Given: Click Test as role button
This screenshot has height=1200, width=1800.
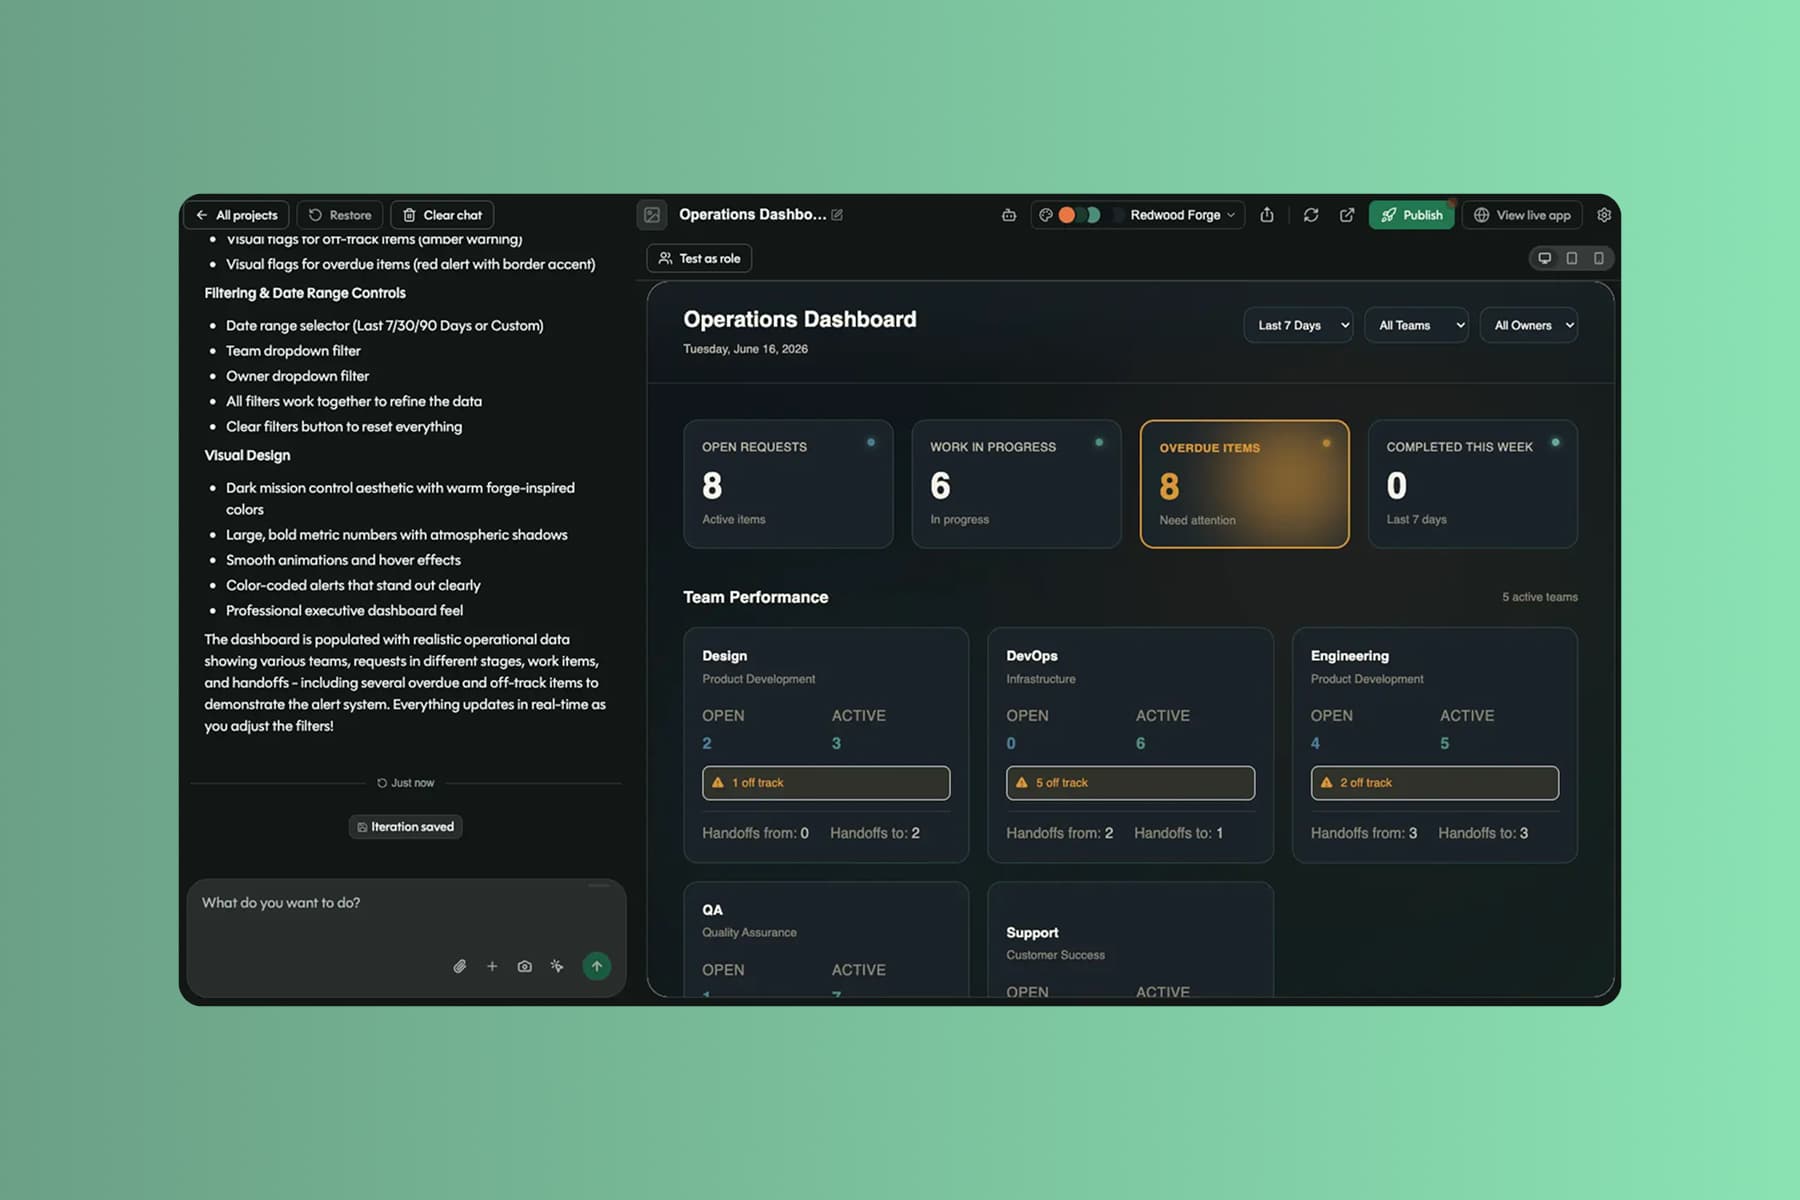Looking at the screenshot, I should (699, 258).
